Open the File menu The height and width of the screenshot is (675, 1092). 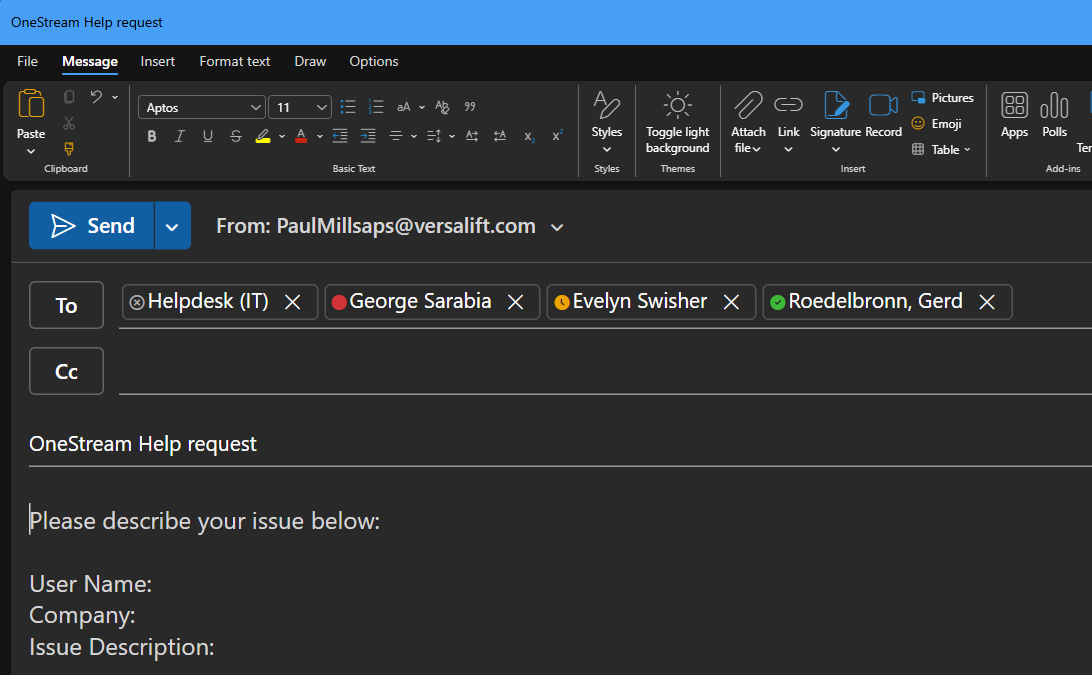coord(27,61)
